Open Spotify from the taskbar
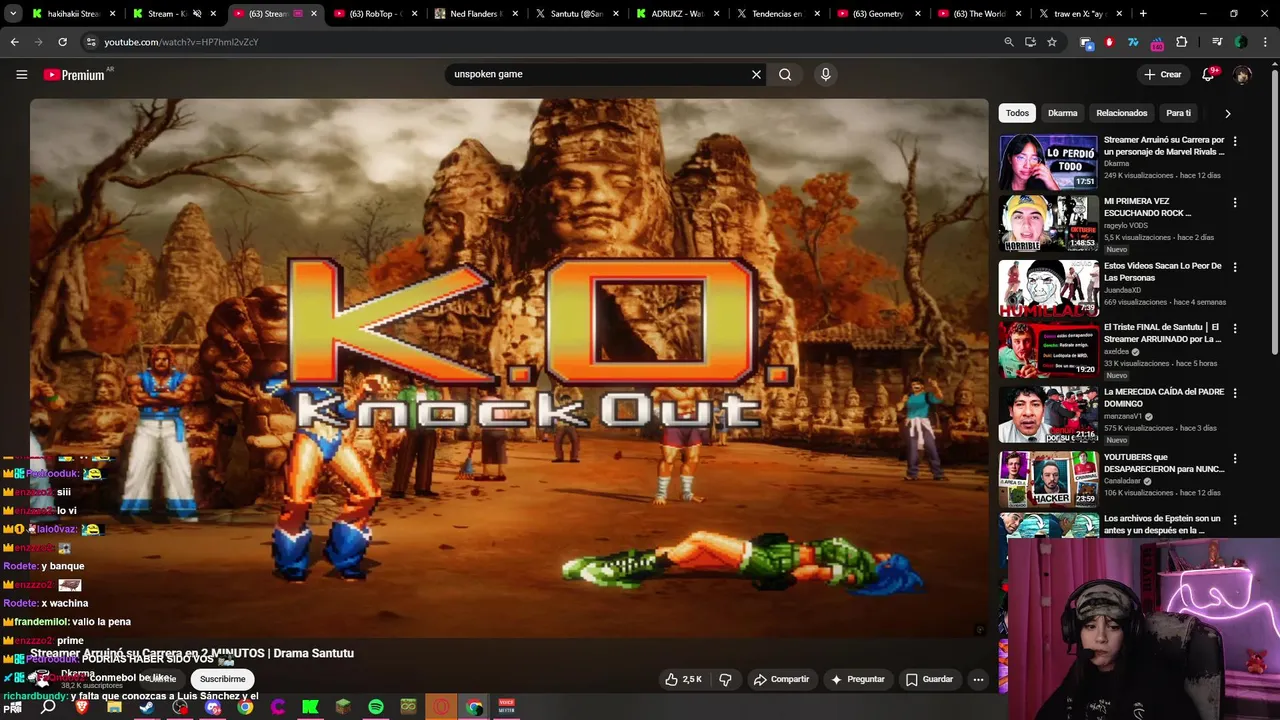The width and height of the screenshot is (1280, 720). [x=376, y=707]
